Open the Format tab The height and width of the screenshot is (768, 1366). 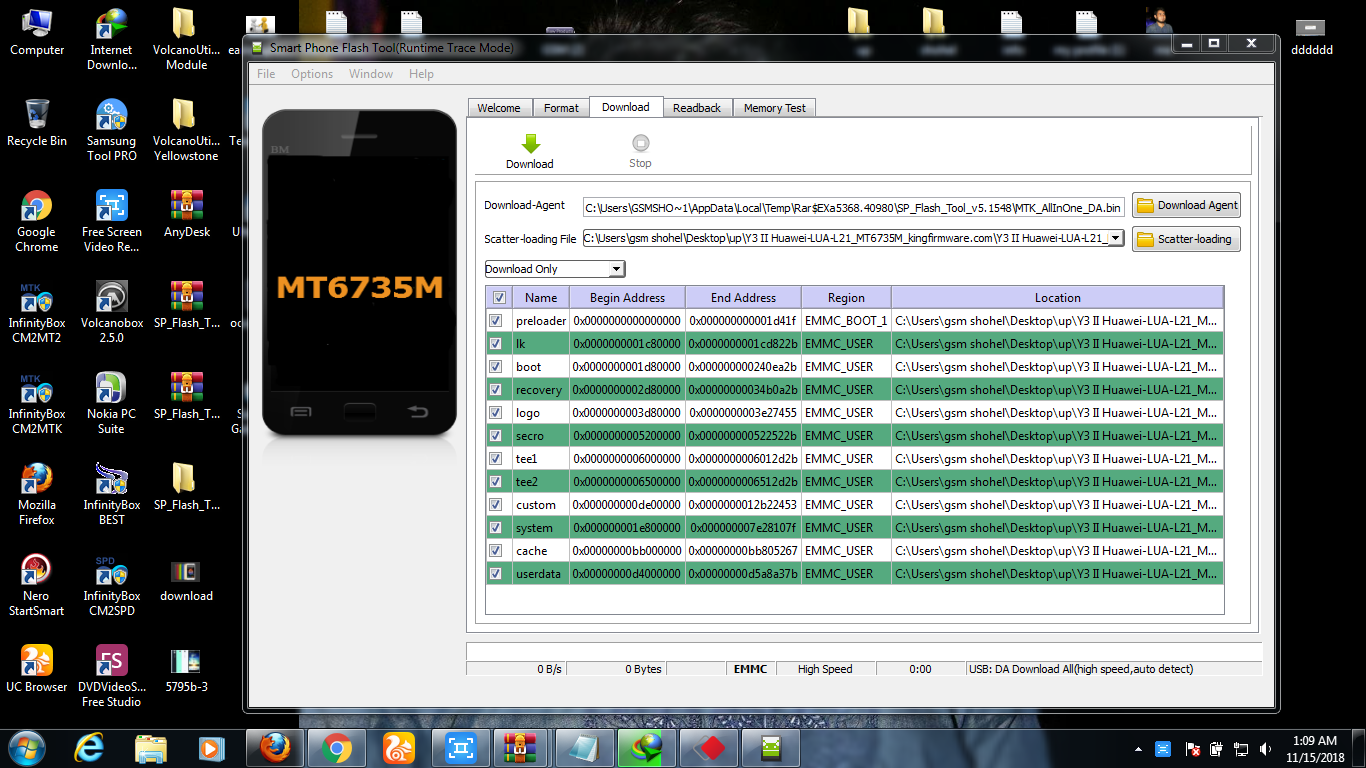point(561,108)
